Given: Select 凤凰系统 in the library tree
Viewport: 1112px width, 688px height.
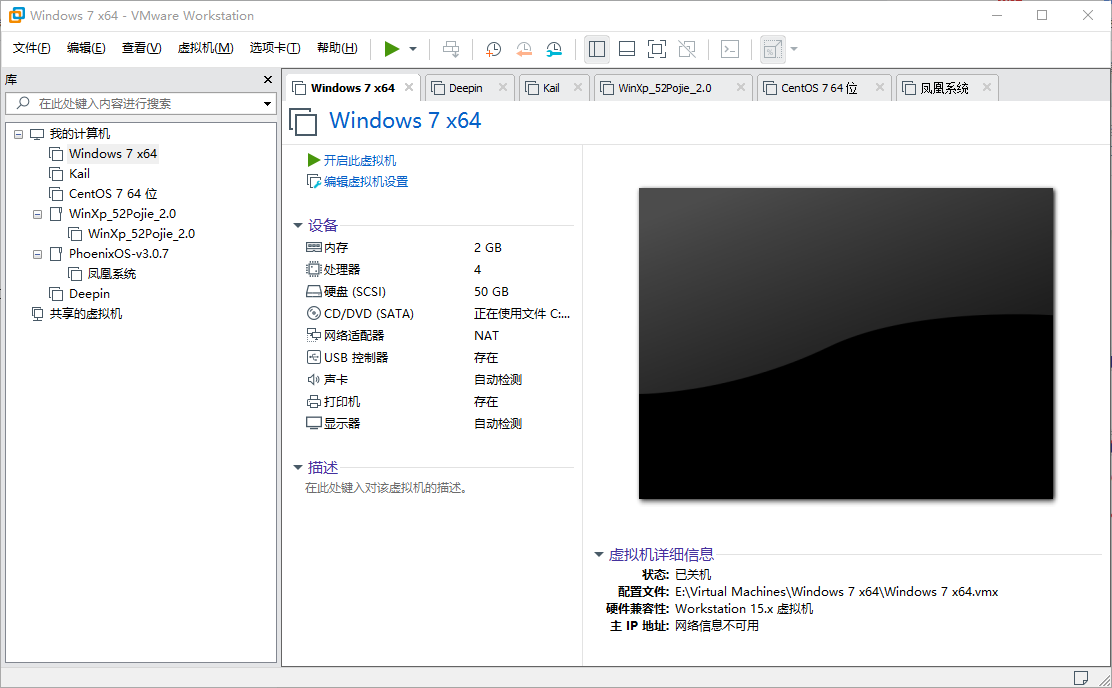Looking at the screenshot, I should tap(111, 274).
